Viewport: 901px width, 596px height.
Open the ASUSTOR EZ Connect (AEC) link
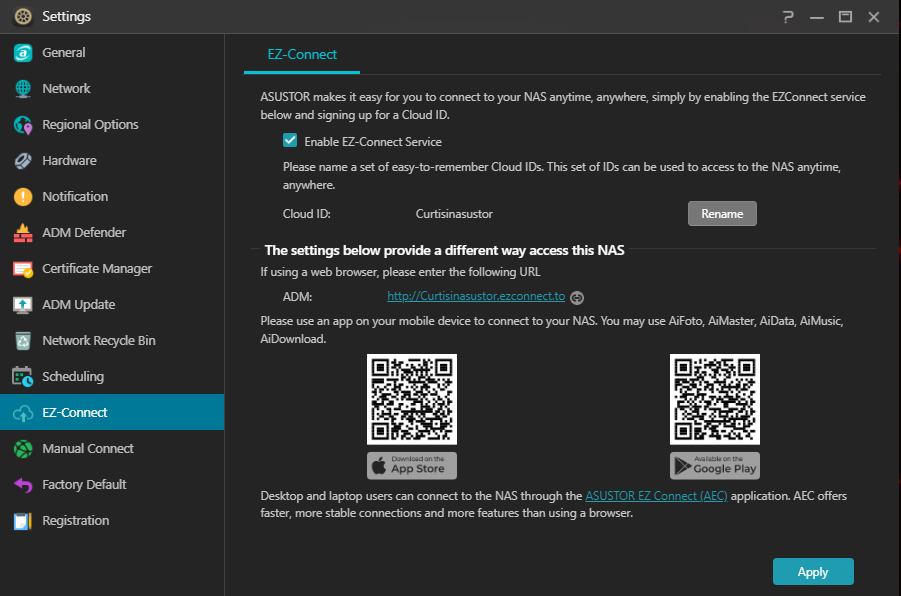(x=656, y=496)
